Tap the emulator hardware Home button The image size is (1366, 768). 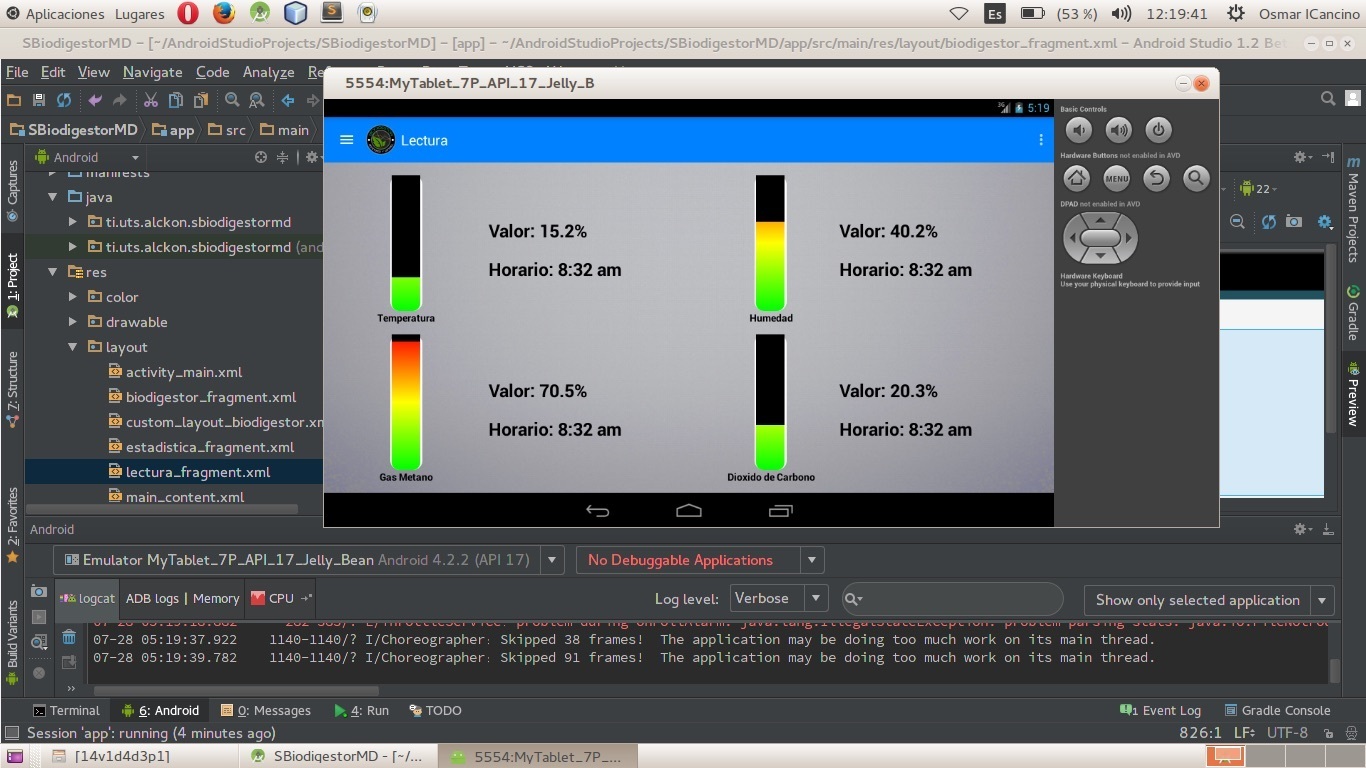1077,179
